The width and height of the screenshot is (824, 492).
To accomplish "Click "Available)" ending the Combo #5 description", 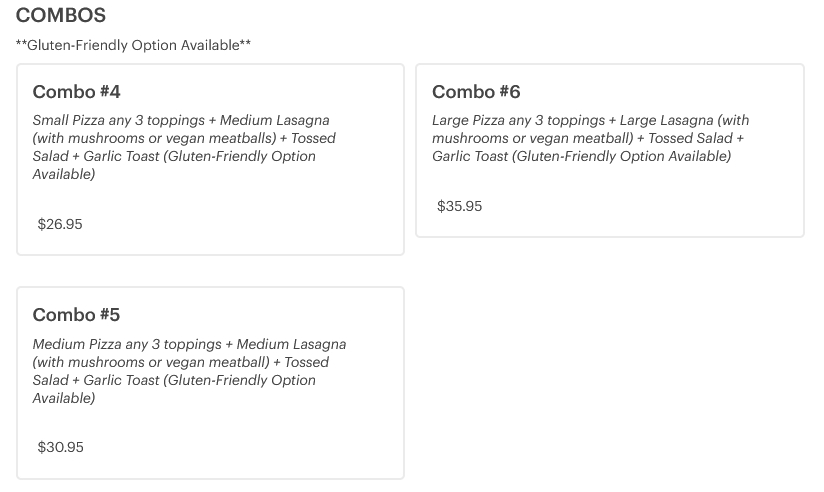I will click(64, 398).
